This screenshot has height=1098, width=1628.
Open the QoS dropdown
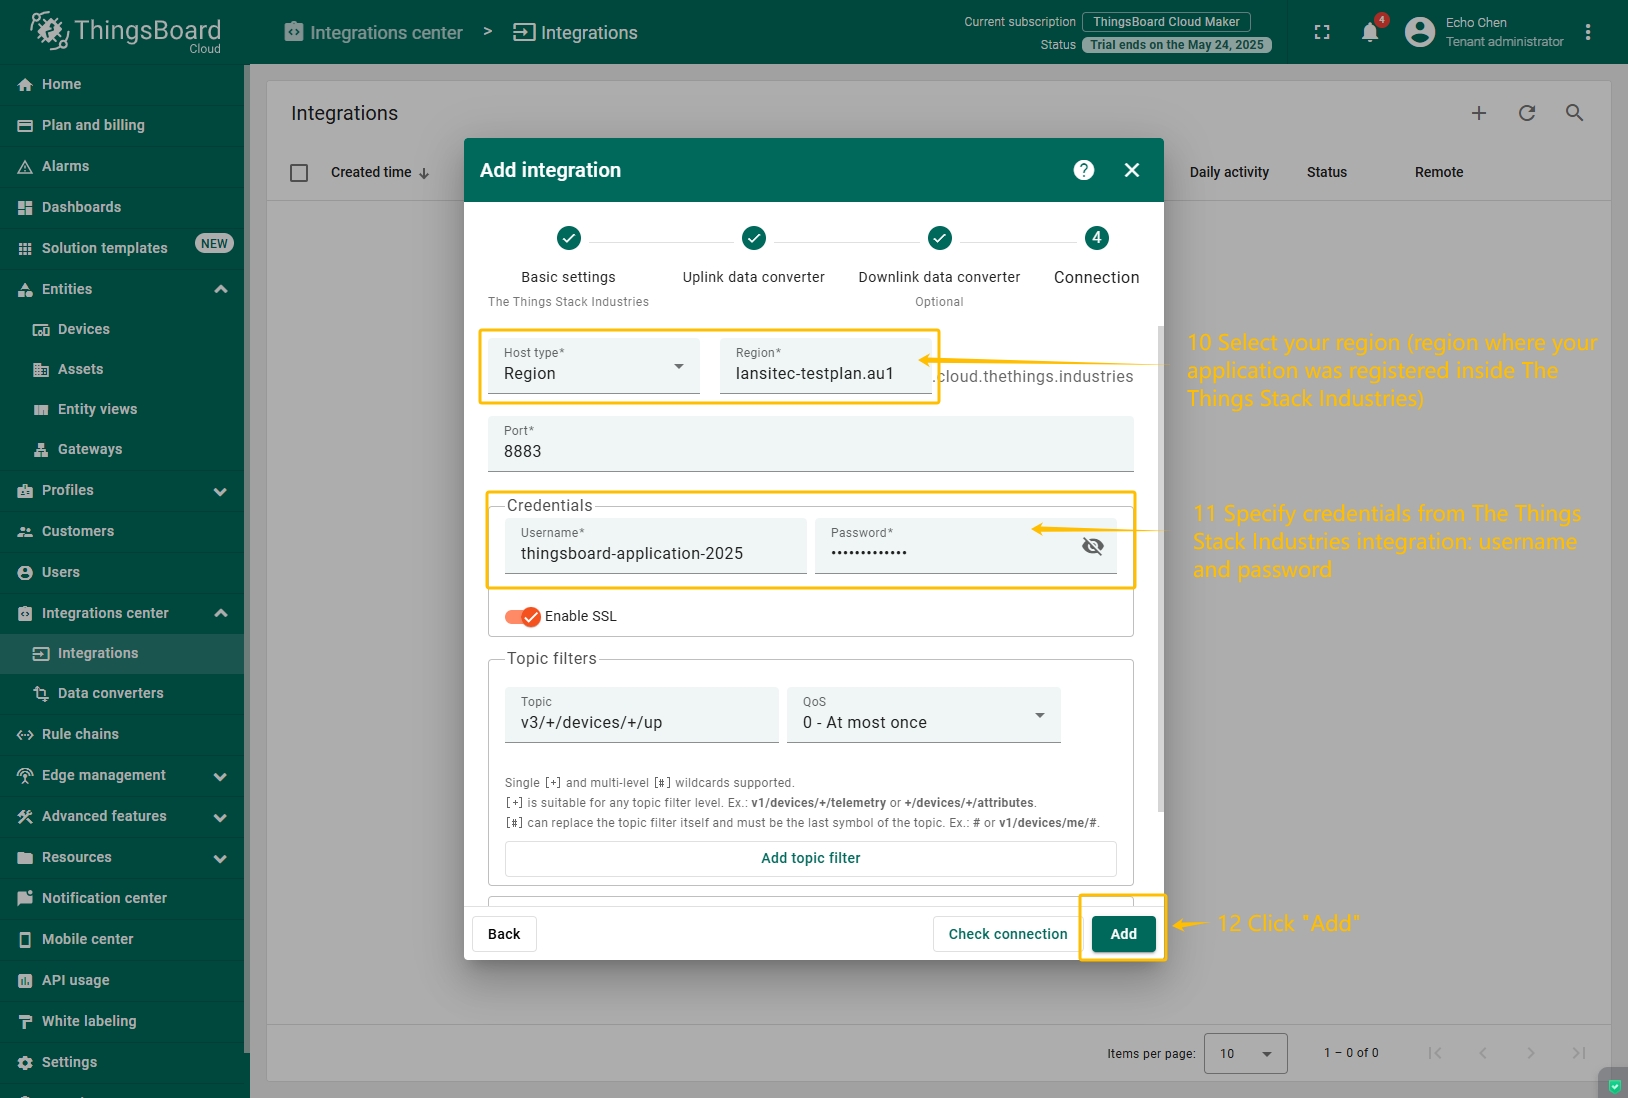(x=923, y=715)
